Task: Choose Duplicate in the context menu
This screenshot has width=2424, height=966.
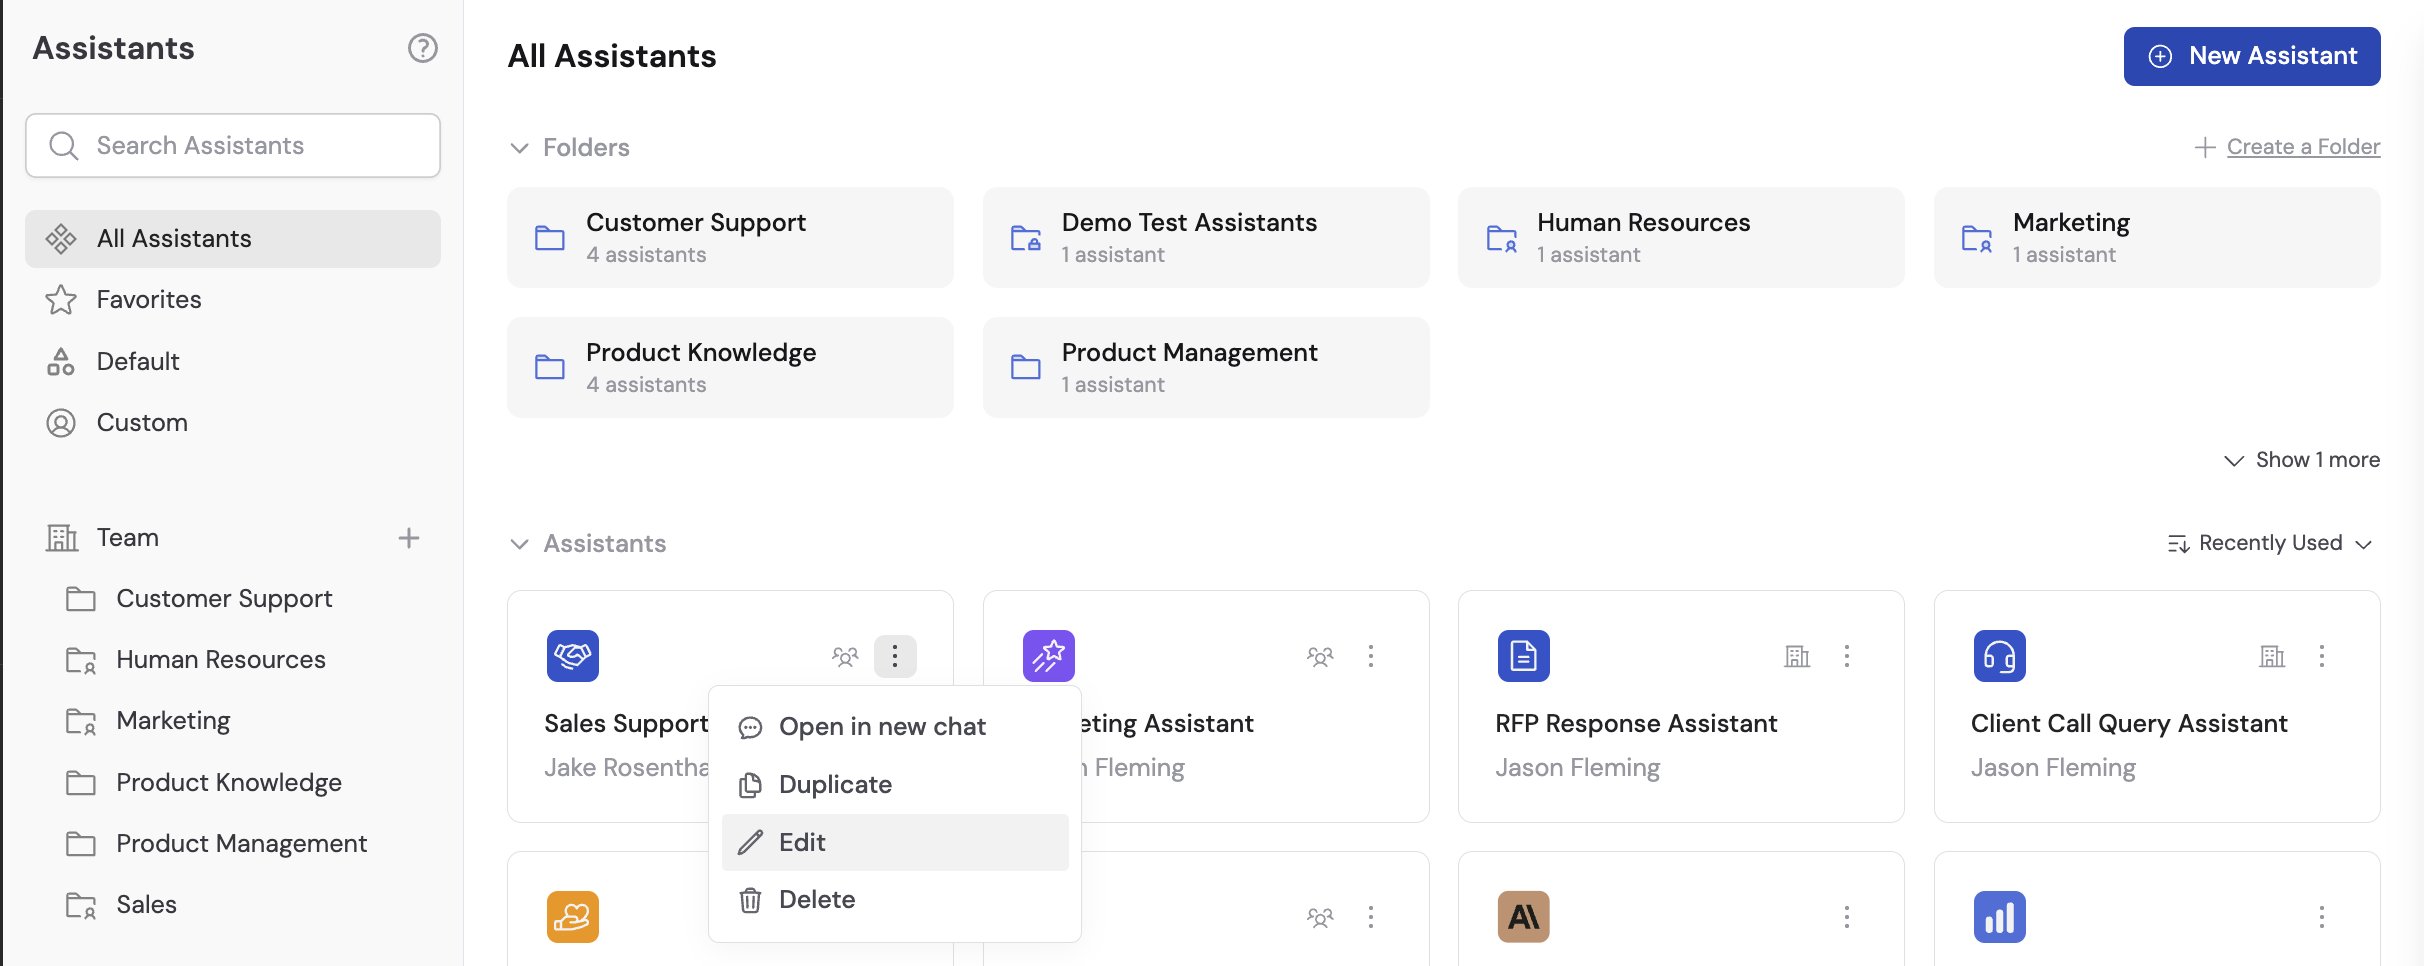Action: (x=835, y=784)
